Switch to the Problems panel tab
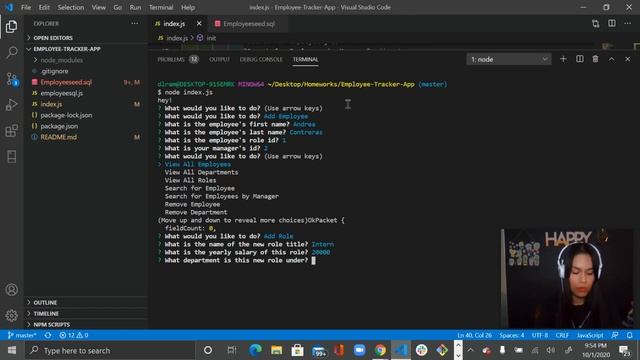 [178, 60]
